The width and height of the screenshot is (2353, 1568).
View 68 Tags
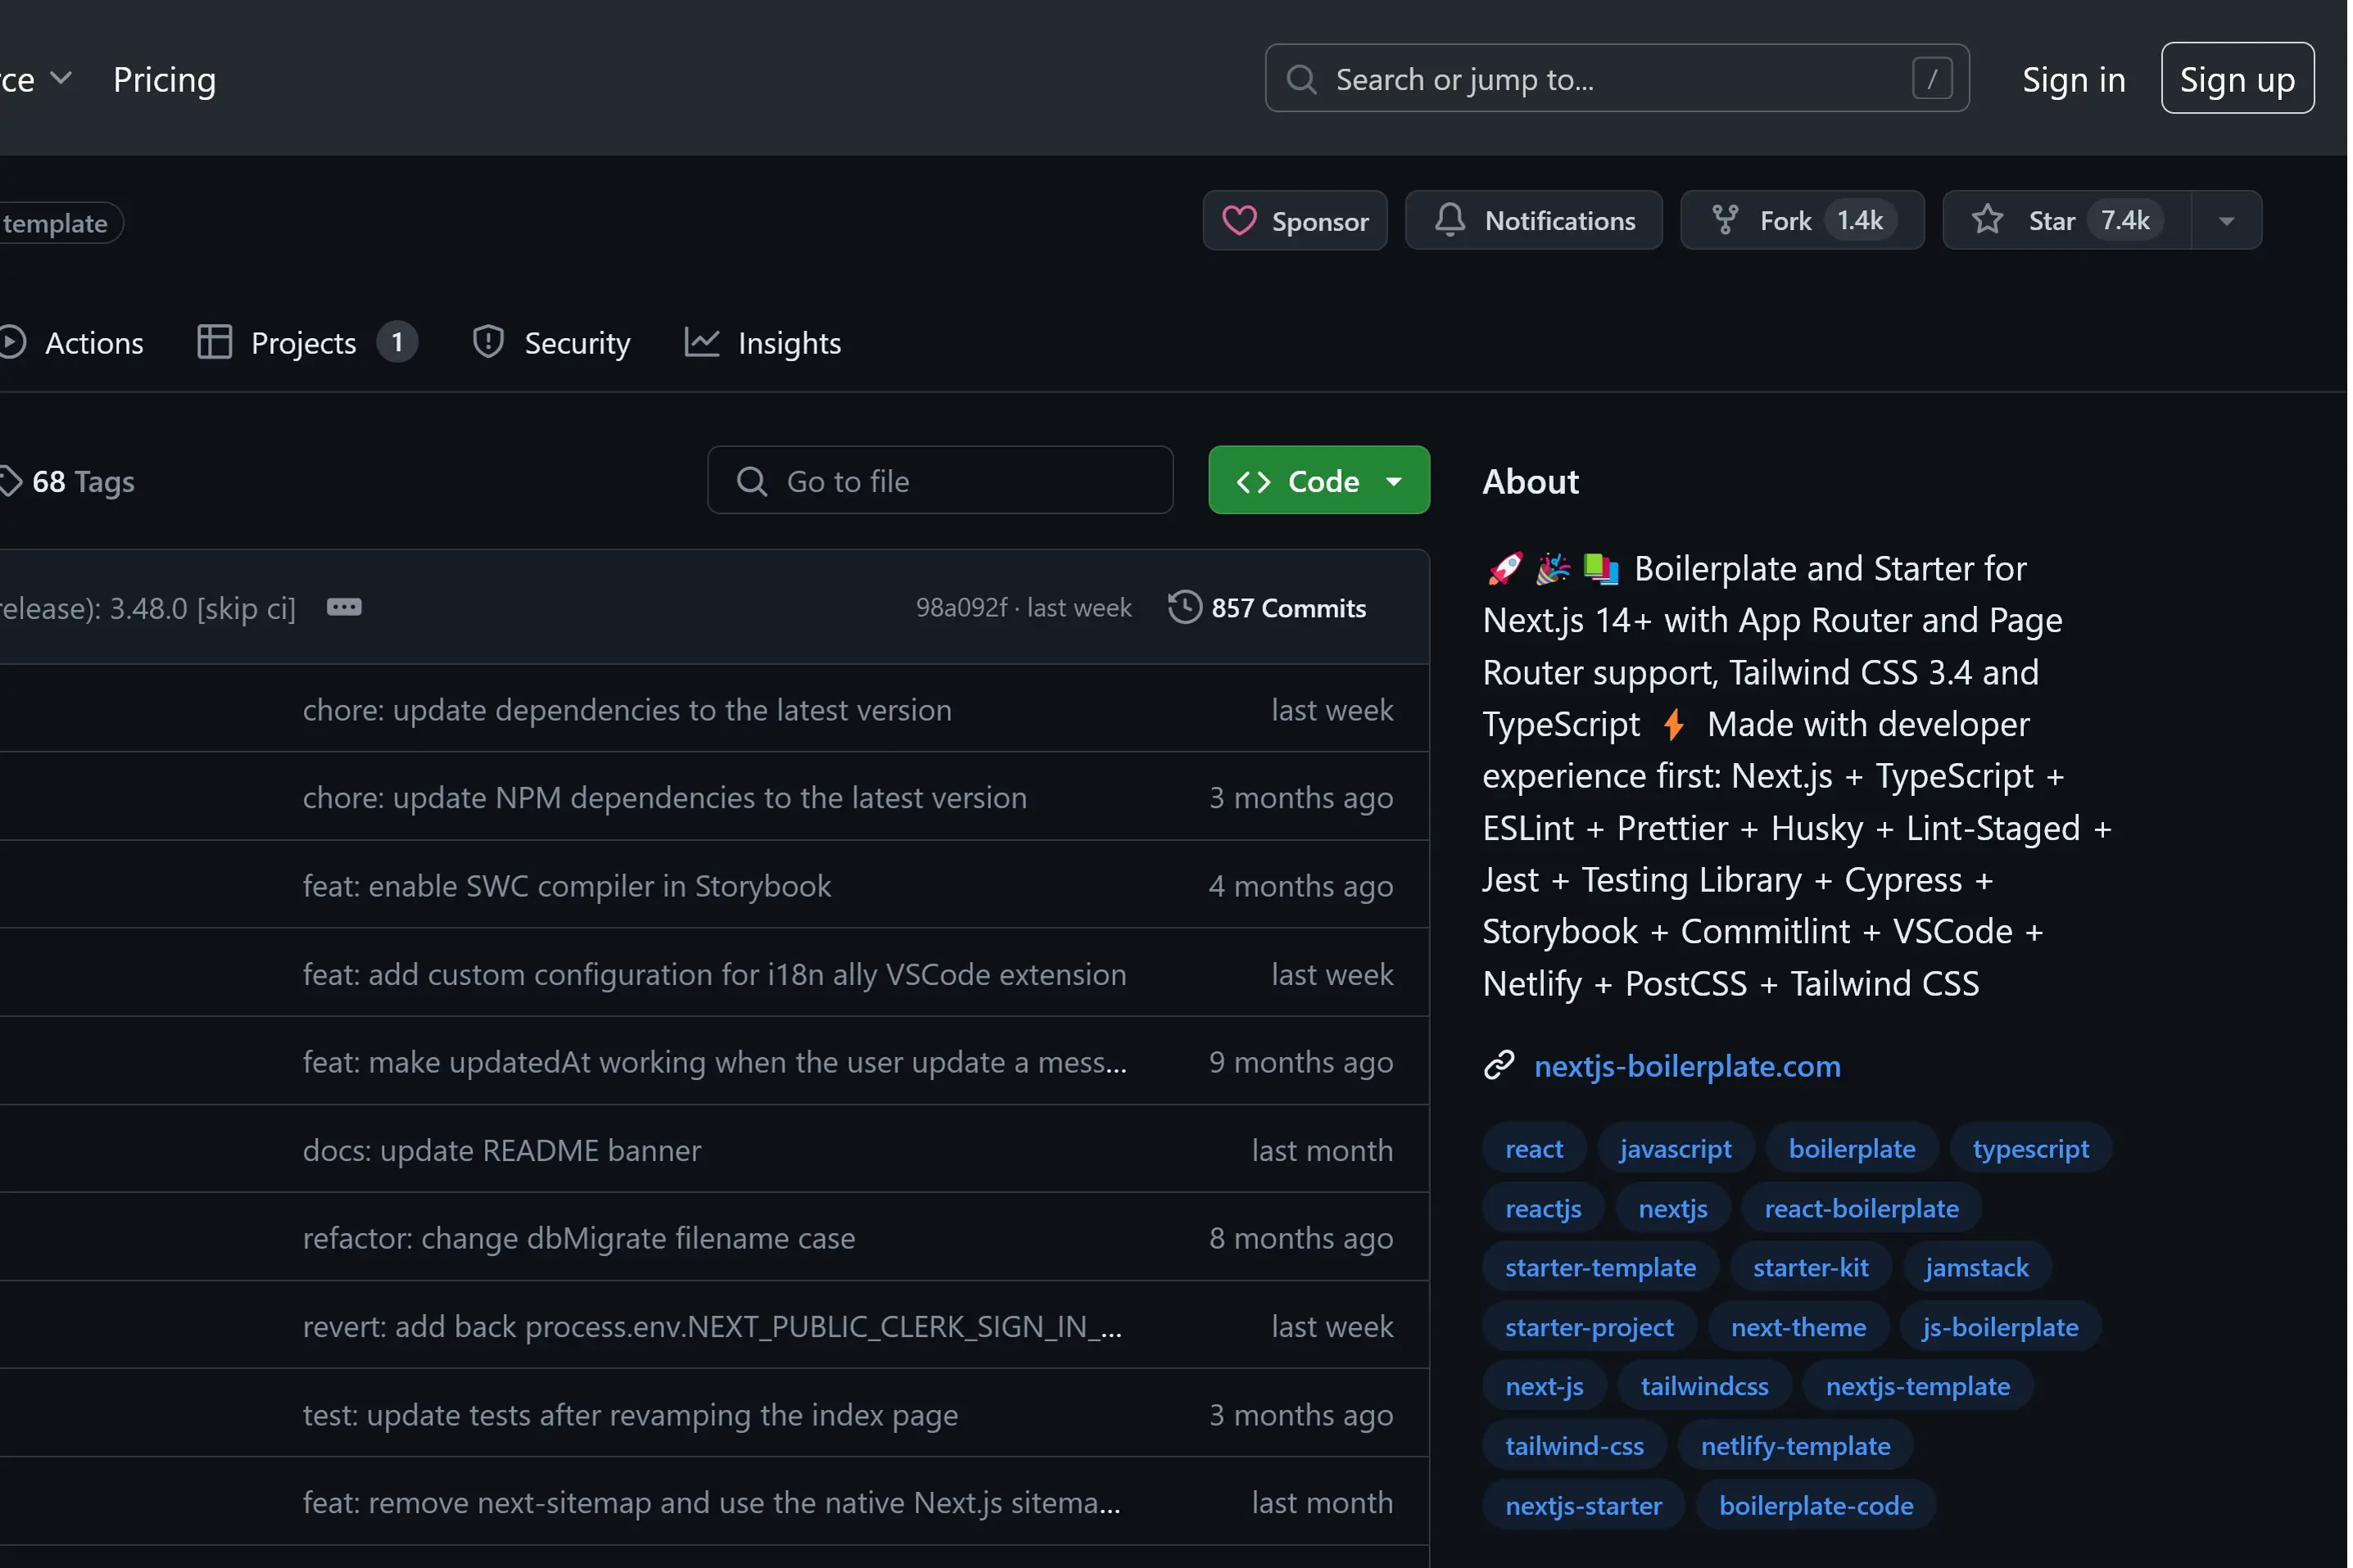[x=68, y=481]
